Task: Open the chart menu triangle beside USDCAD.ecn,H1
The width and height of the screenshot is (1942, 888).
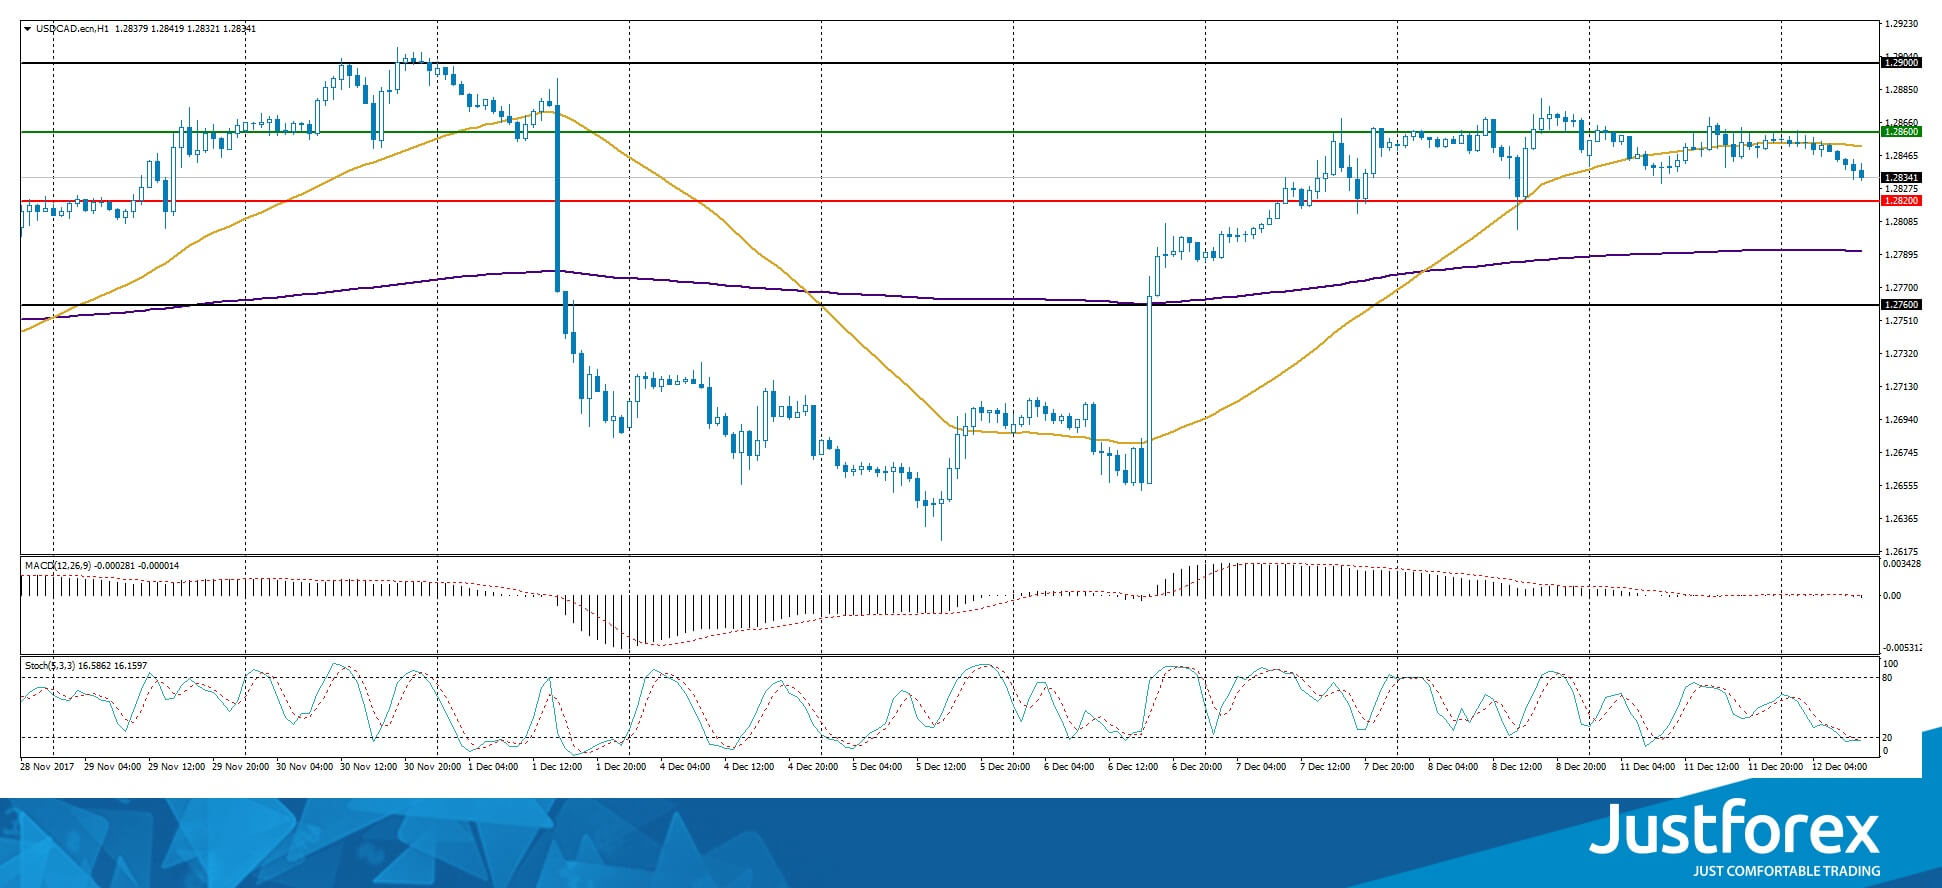Action: point(28,29)
